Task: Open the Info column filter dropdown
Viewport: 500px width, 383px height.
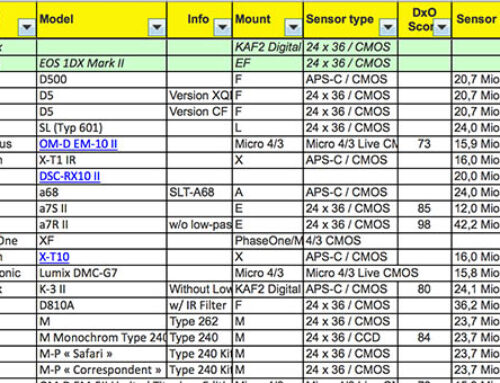Action: coord(222,27)
